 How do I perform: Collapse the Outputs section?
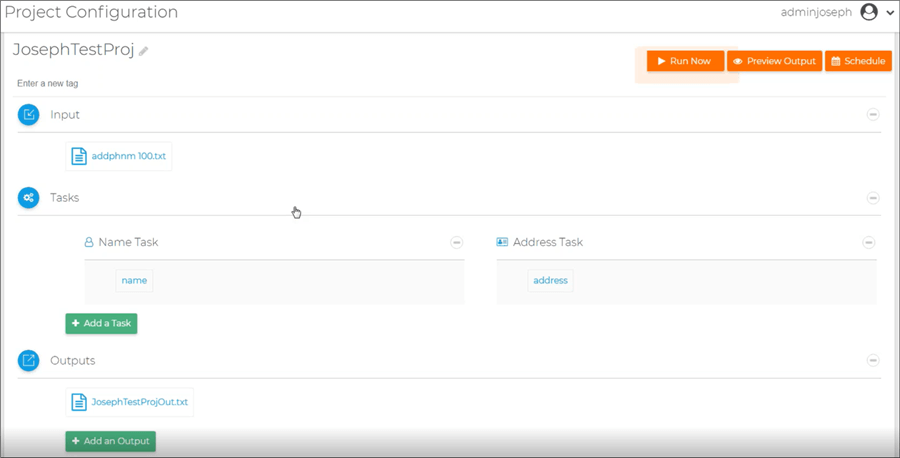[x=873, y=360]
